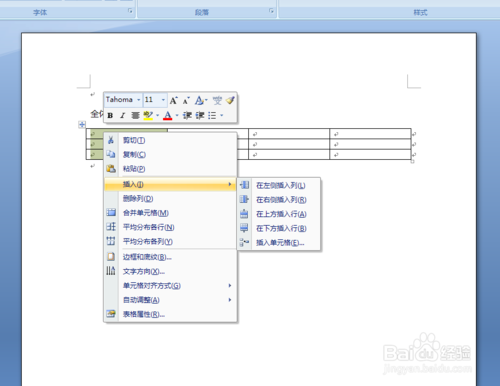Click first-row cell in last table column
Screen dimensions: 500x386
coord(370,134)
